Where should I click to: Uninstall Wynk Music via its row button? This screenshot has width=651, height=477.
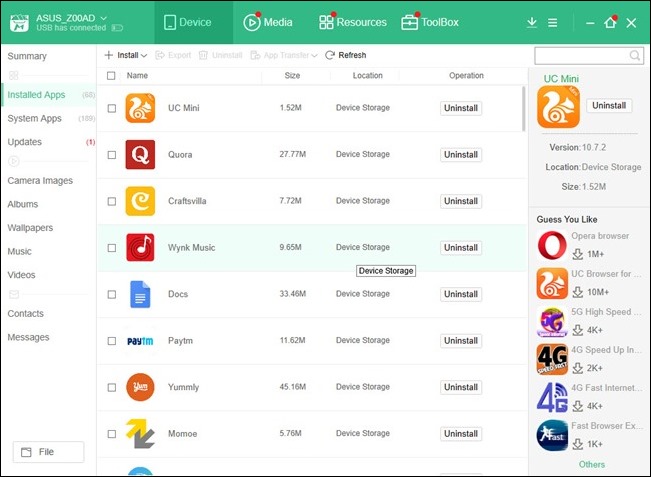[x=461, y=247]
